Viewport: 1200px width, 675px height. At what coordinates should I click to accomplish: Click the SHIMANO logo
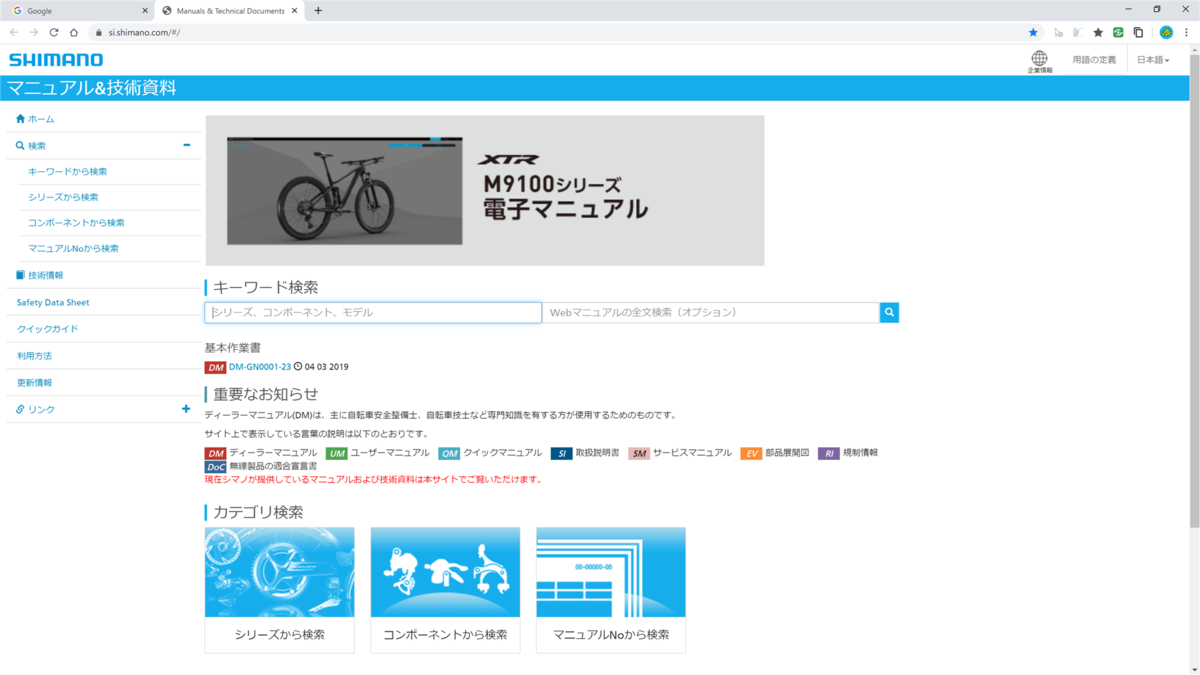[56, 60]
